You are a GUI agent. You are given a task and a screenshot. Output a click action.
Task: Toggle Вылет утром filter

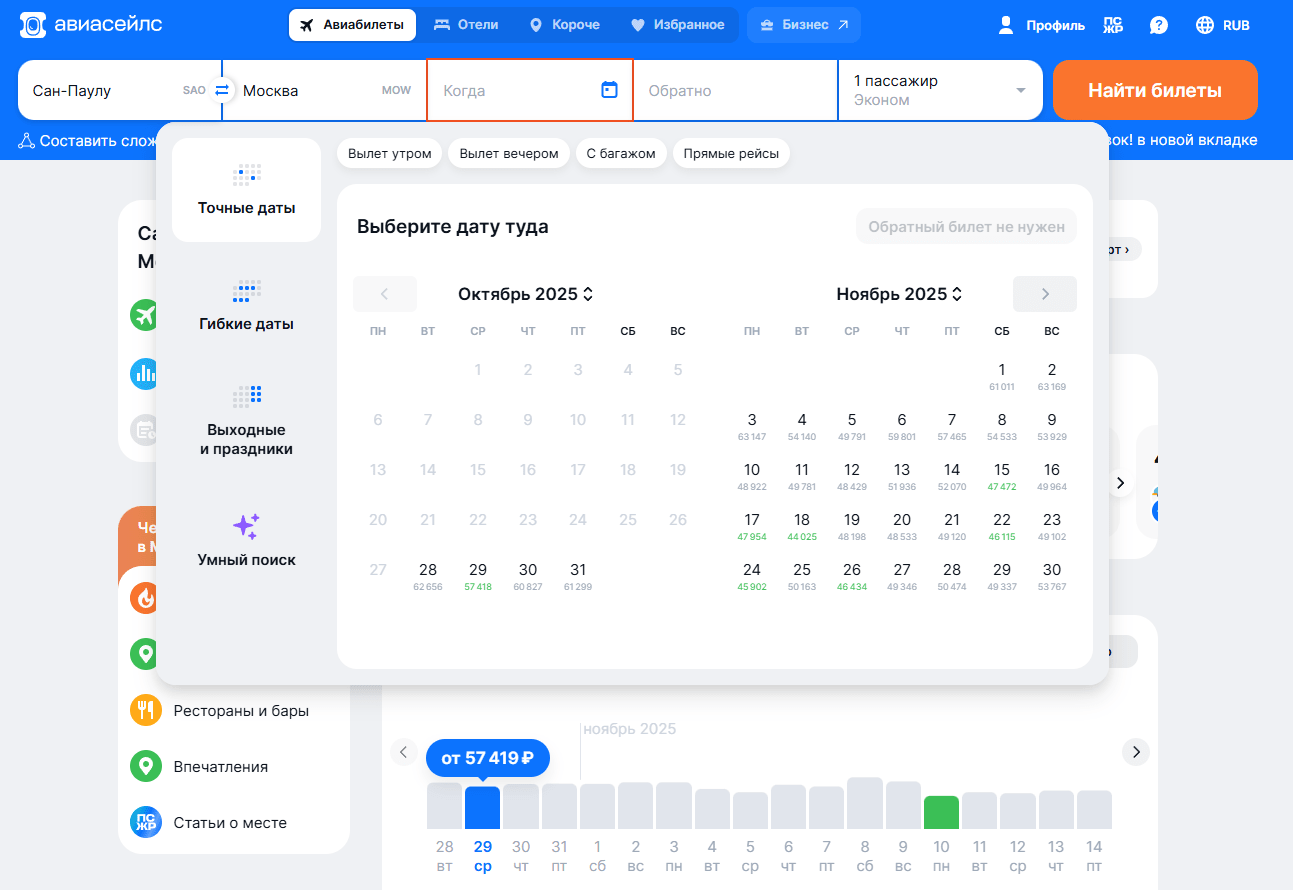click(389, 153)
